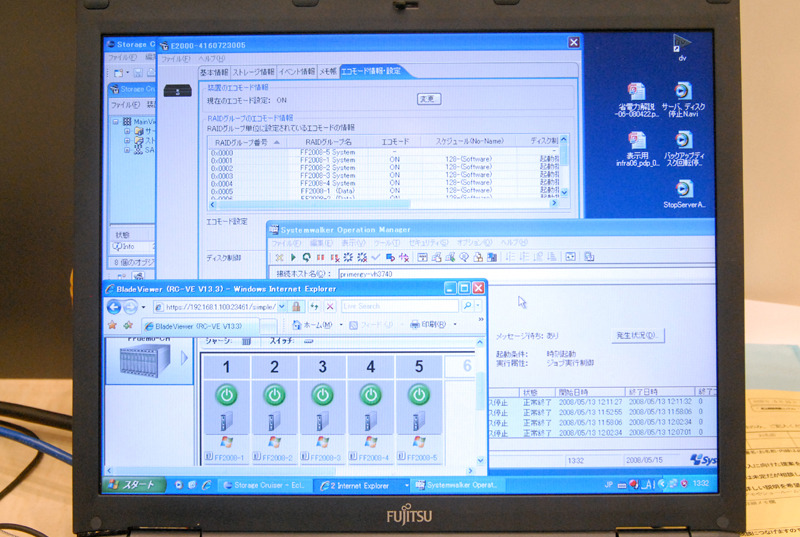Click Add to Favorites icon in IE
Screen dimensions: 800x537
[x=128, y=325]
